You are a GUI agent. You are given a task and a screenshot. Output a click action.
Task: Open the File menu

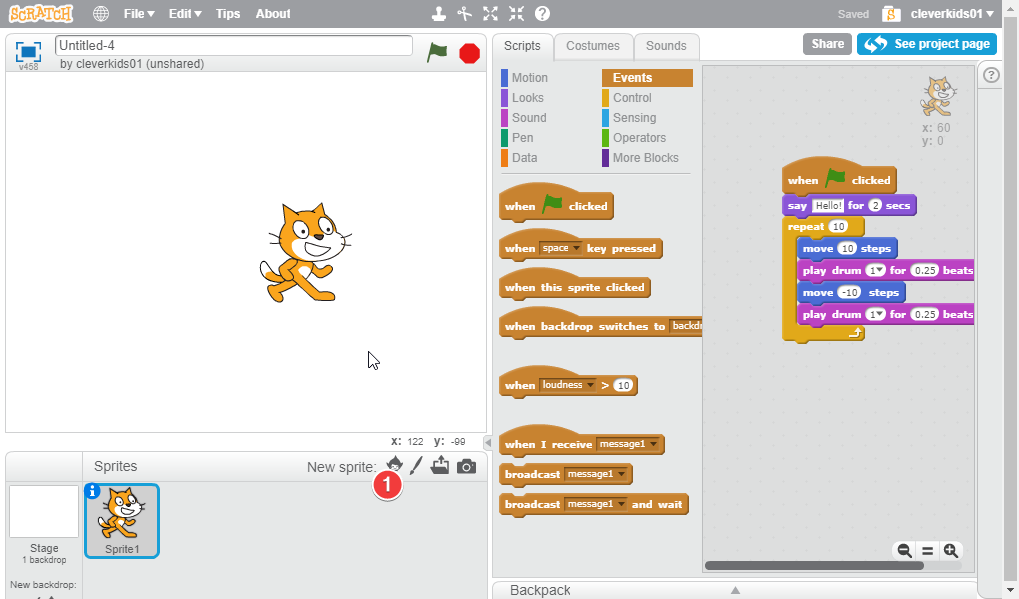139,14
